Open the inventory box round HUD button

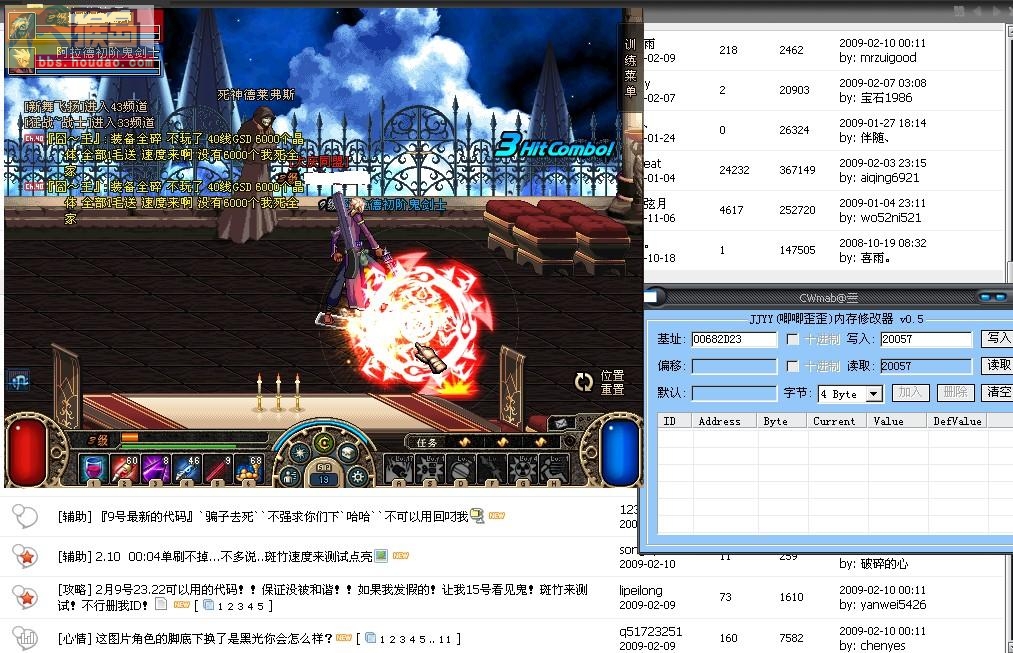348,452
